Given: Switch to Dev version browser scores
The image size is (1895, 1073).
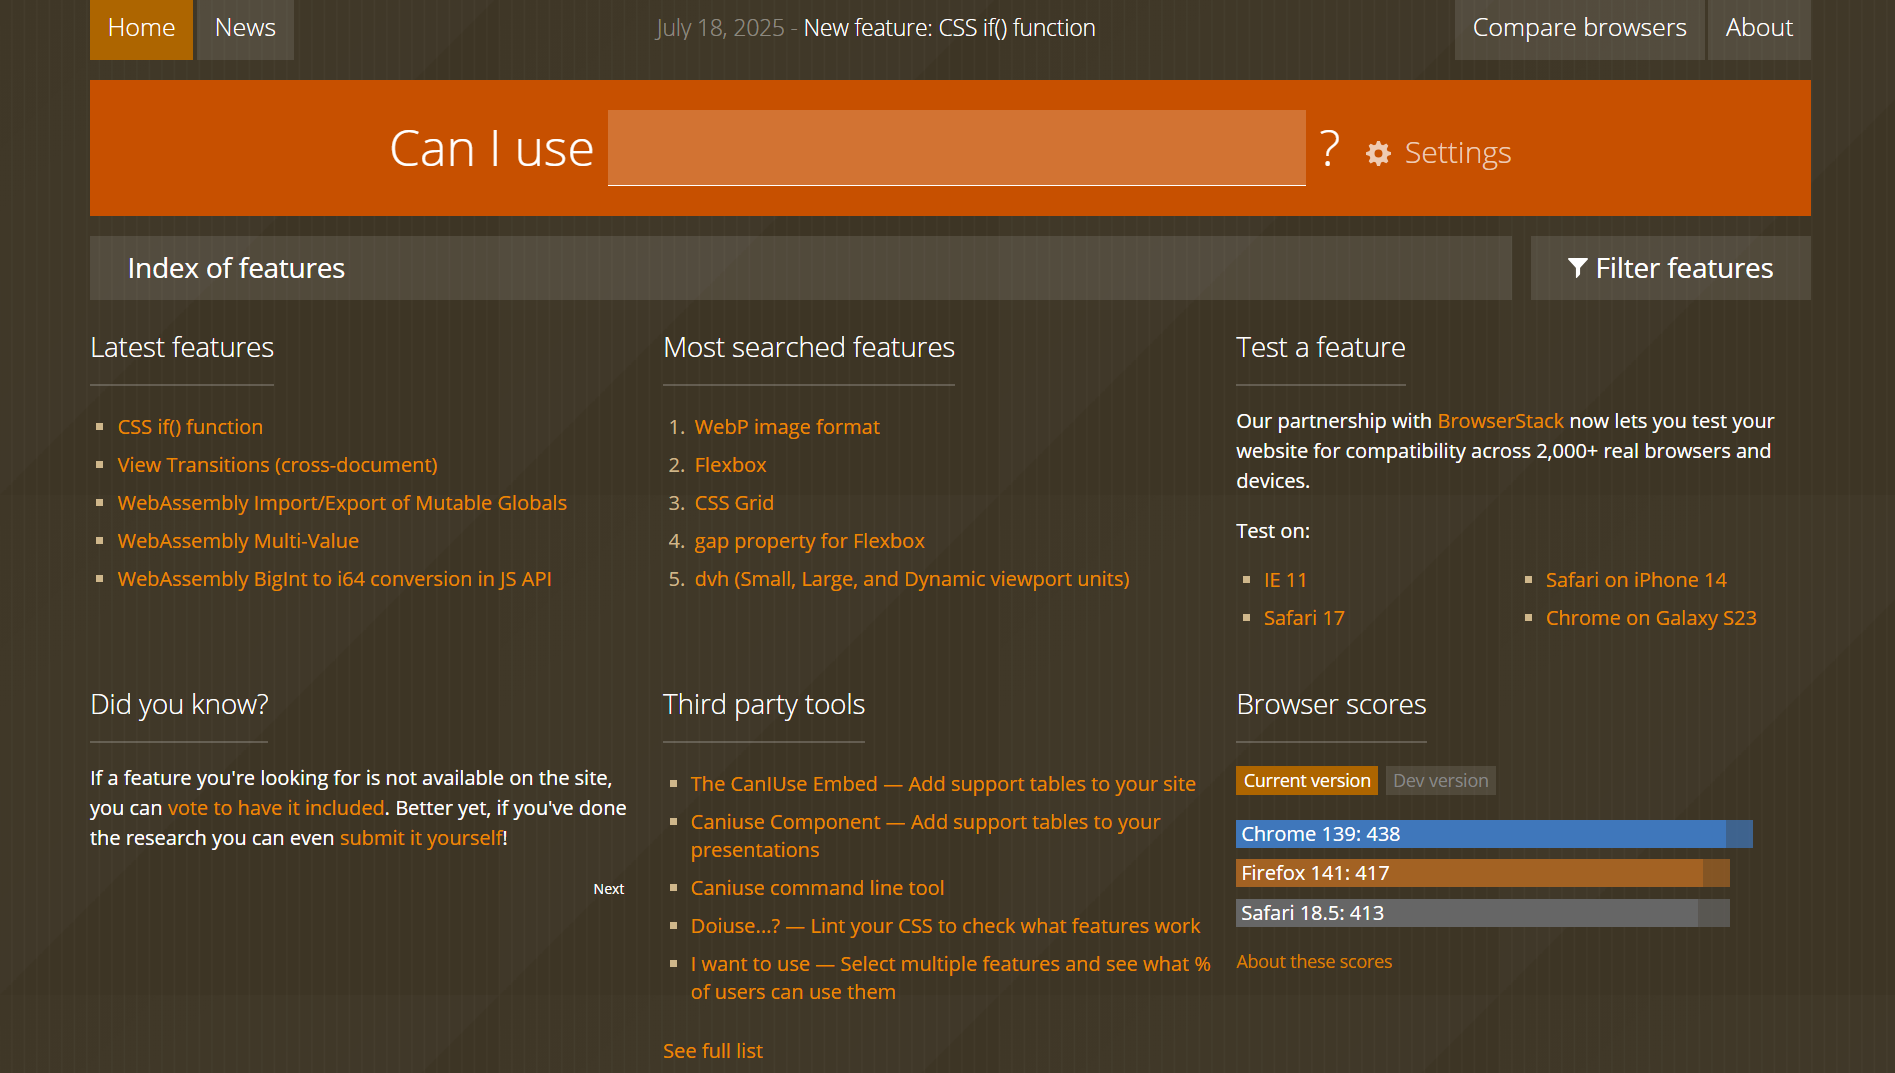Looking at the screenshot, I should (x=1441, y=781).
